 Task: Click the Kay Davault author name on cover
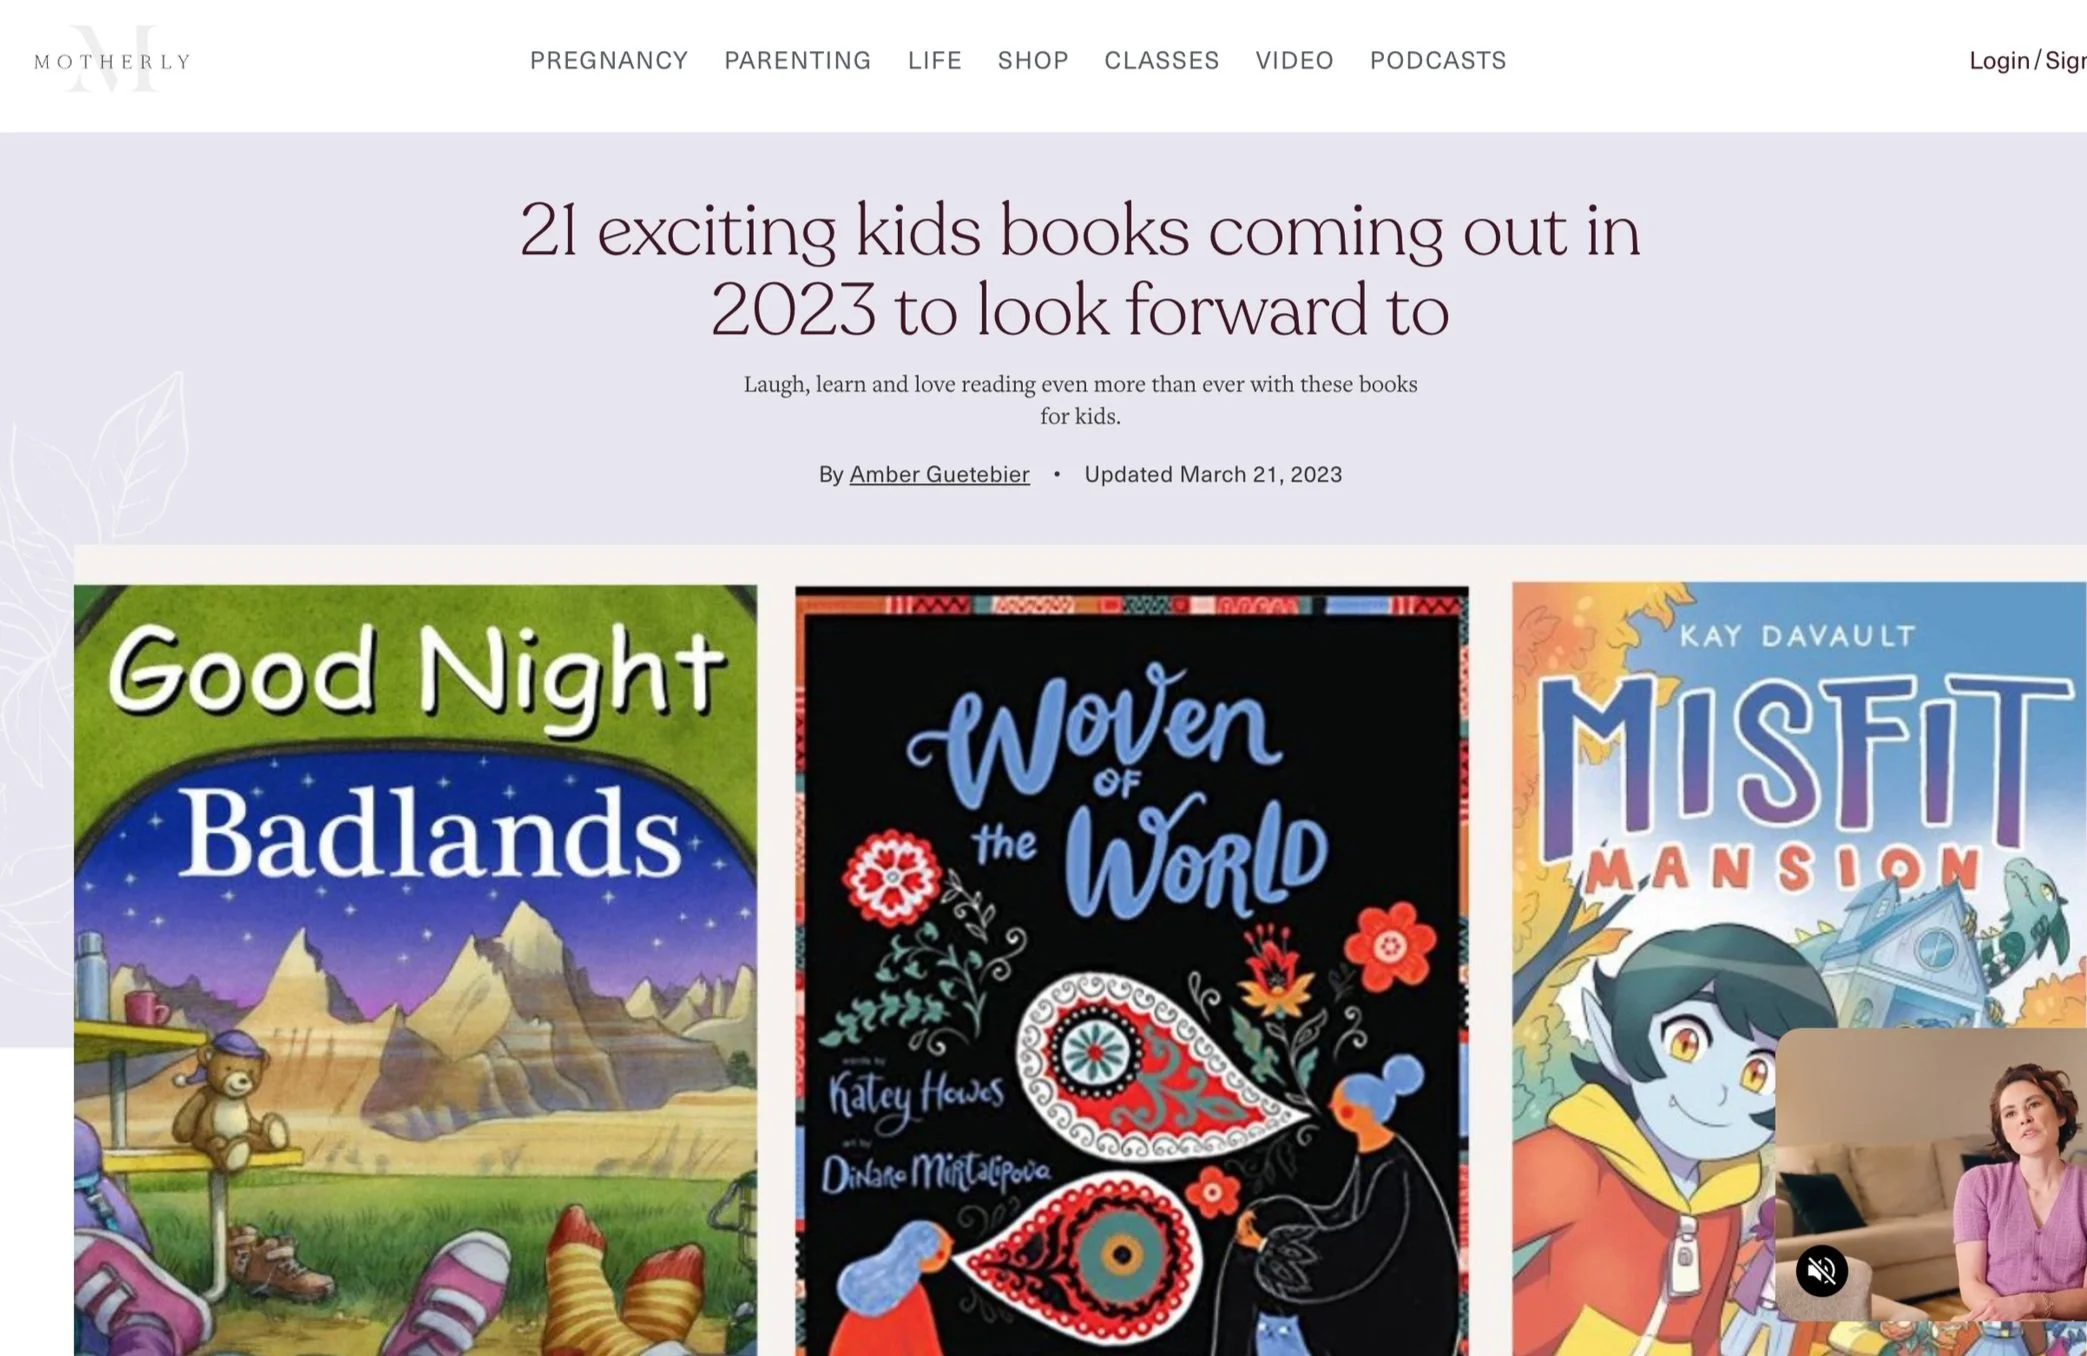(x=1797, y=636)
